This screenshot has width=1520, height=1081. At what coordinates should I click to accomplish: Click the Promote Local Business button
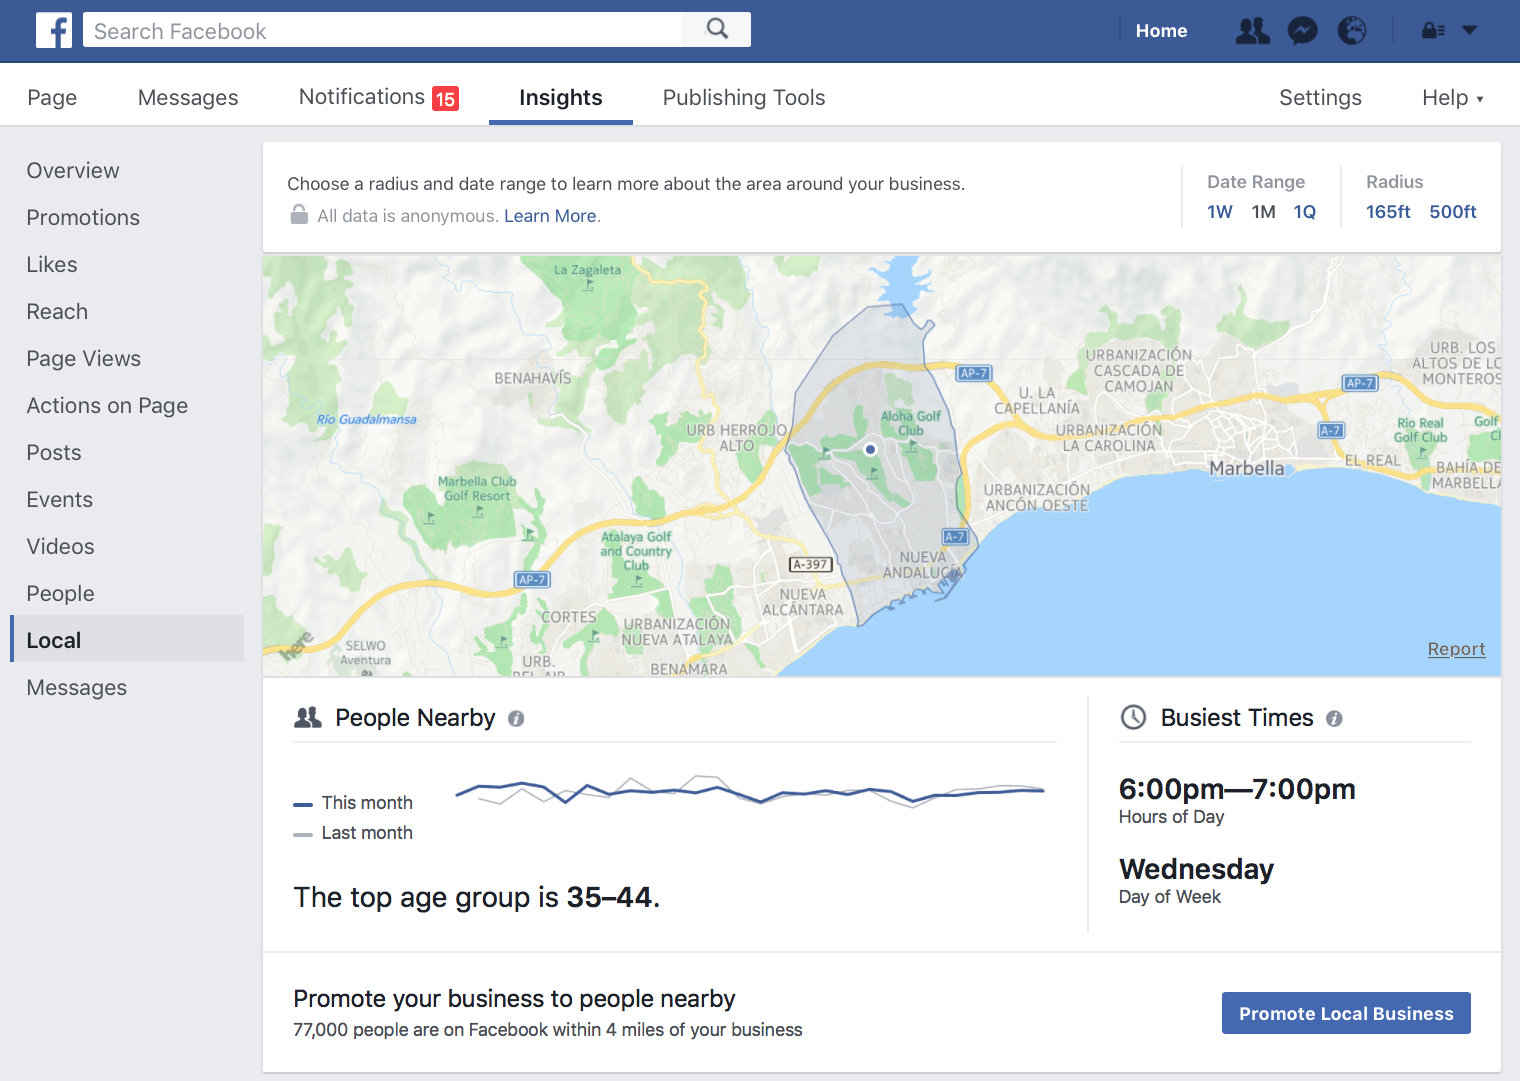[1346, 1013]
